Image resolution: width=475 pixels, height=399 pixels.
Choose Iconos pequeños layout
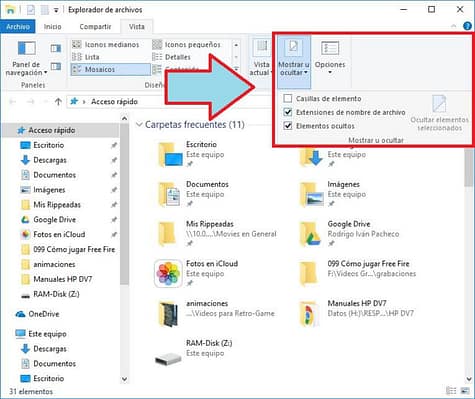187,44
